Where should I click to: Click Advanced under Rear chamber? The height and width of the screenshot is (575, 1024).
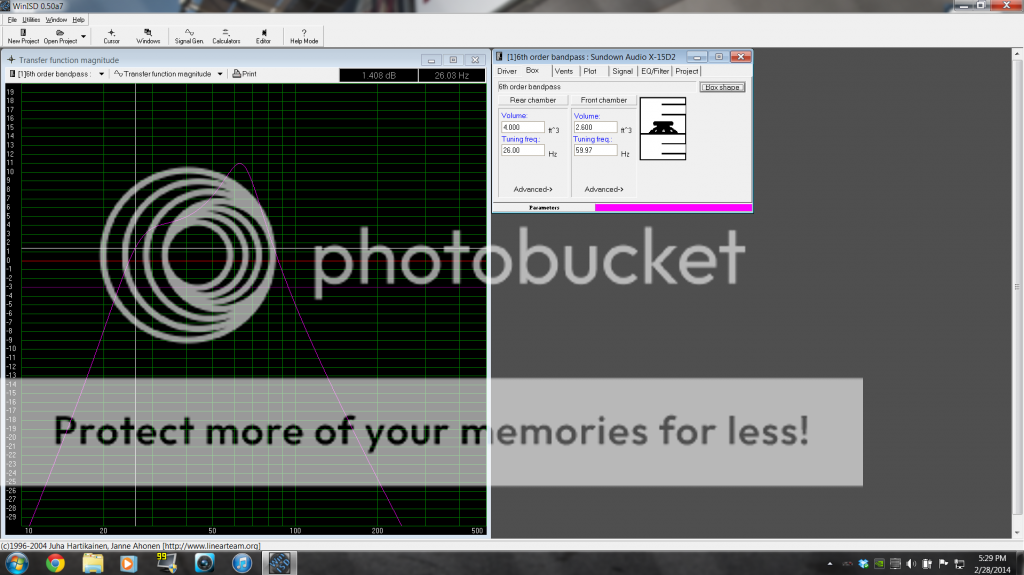point(531,189)
